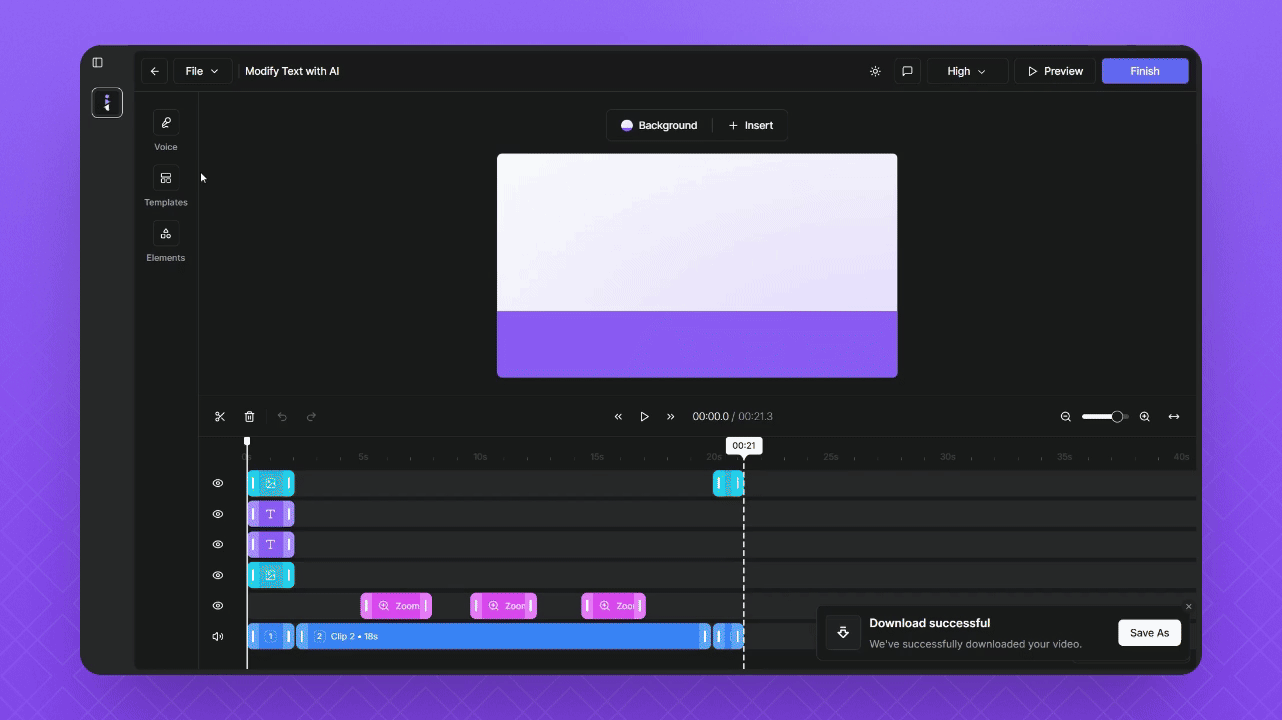Viewport: 1282px width, 720px height.
Task: Select clip 1 on the video track
Action: (x=271, y=637)
